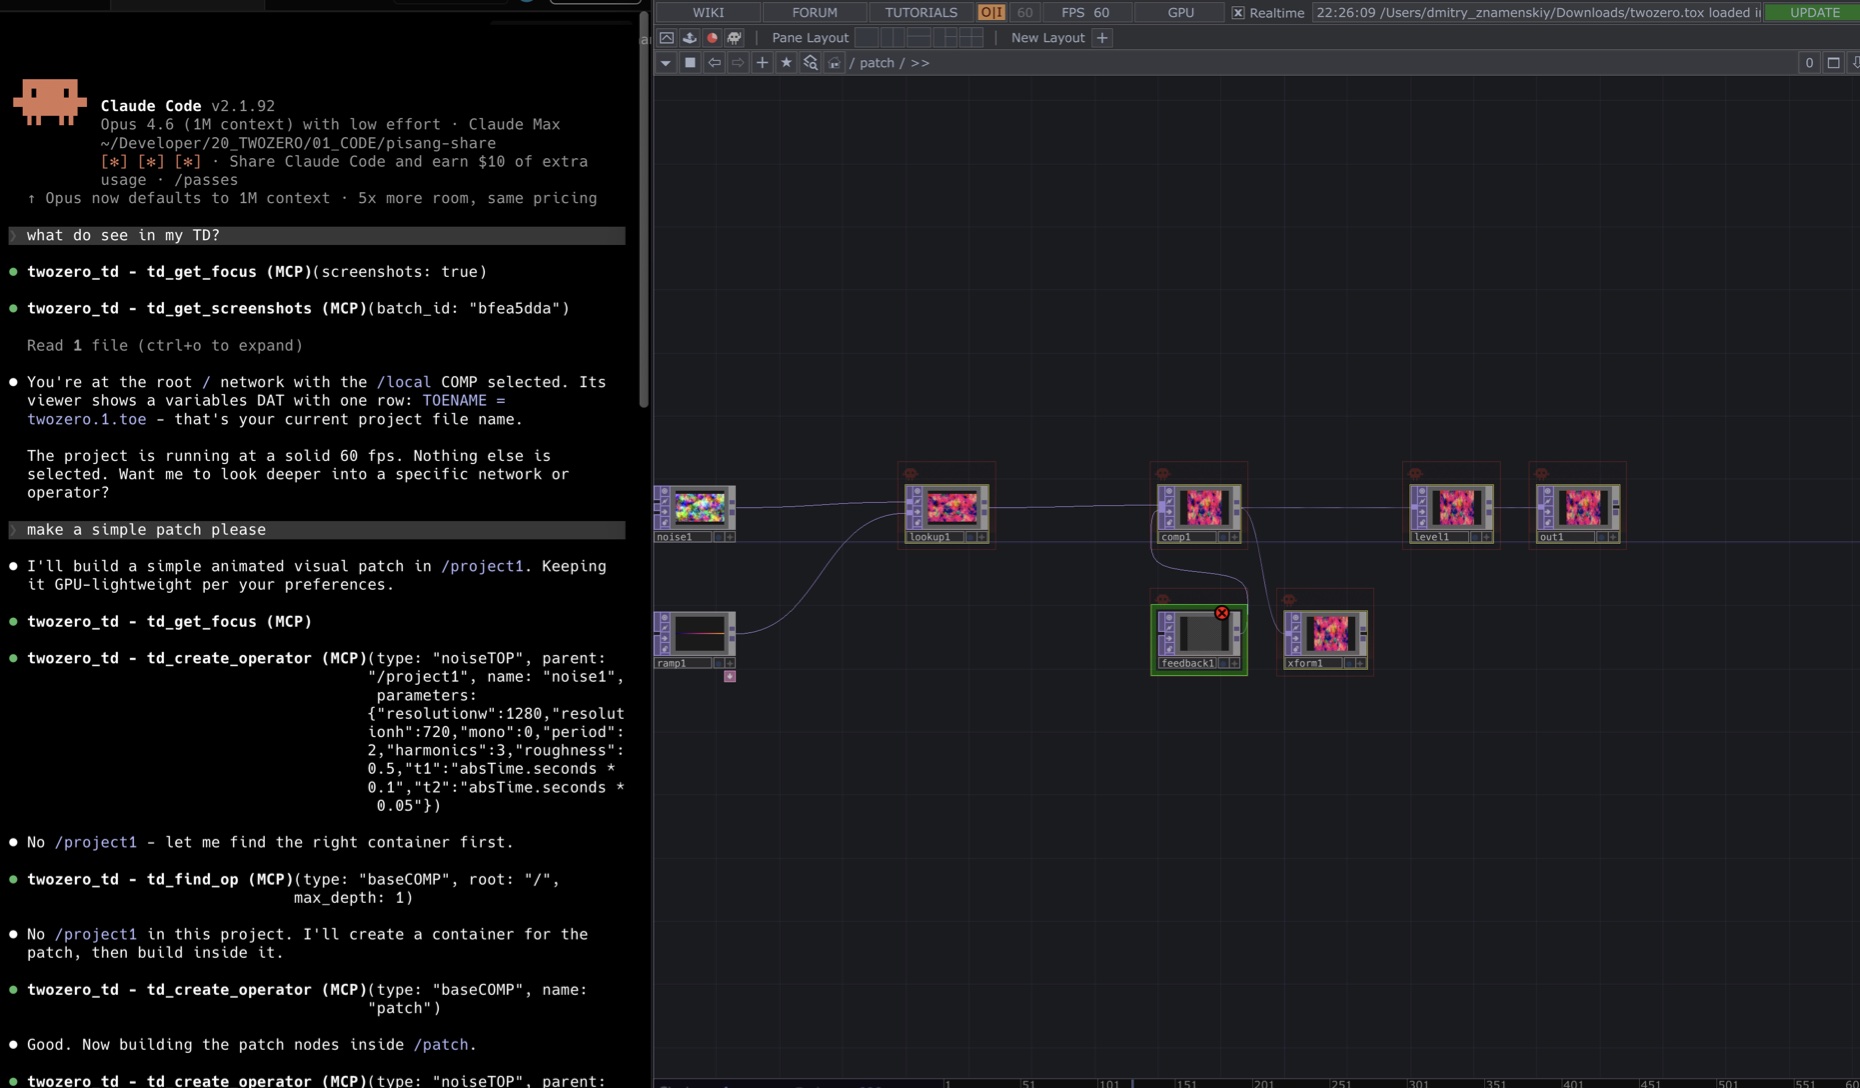
Task: Expand the first prompt 'what do see in my TD?'
Action: [14, 236]
